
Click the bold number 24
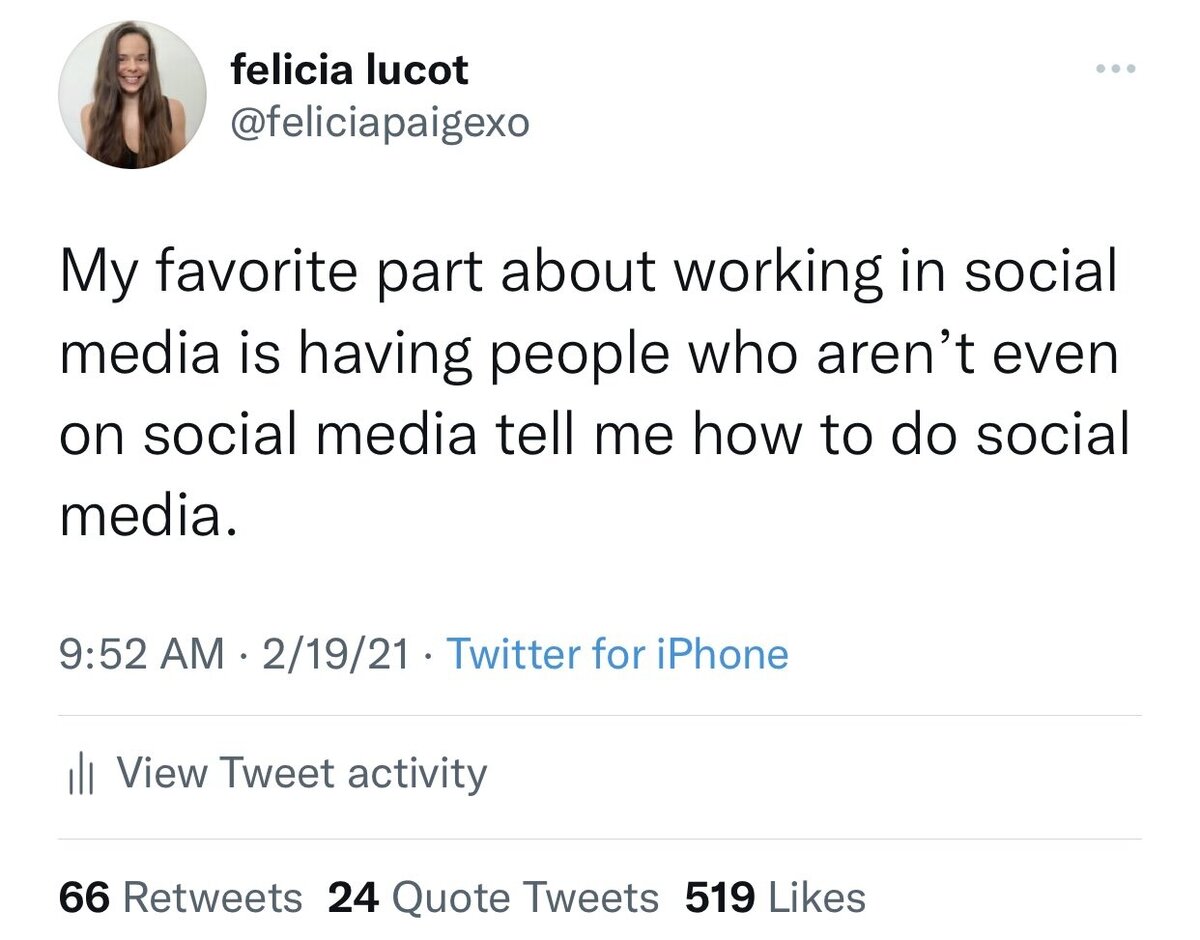click(x=353, y=896)
